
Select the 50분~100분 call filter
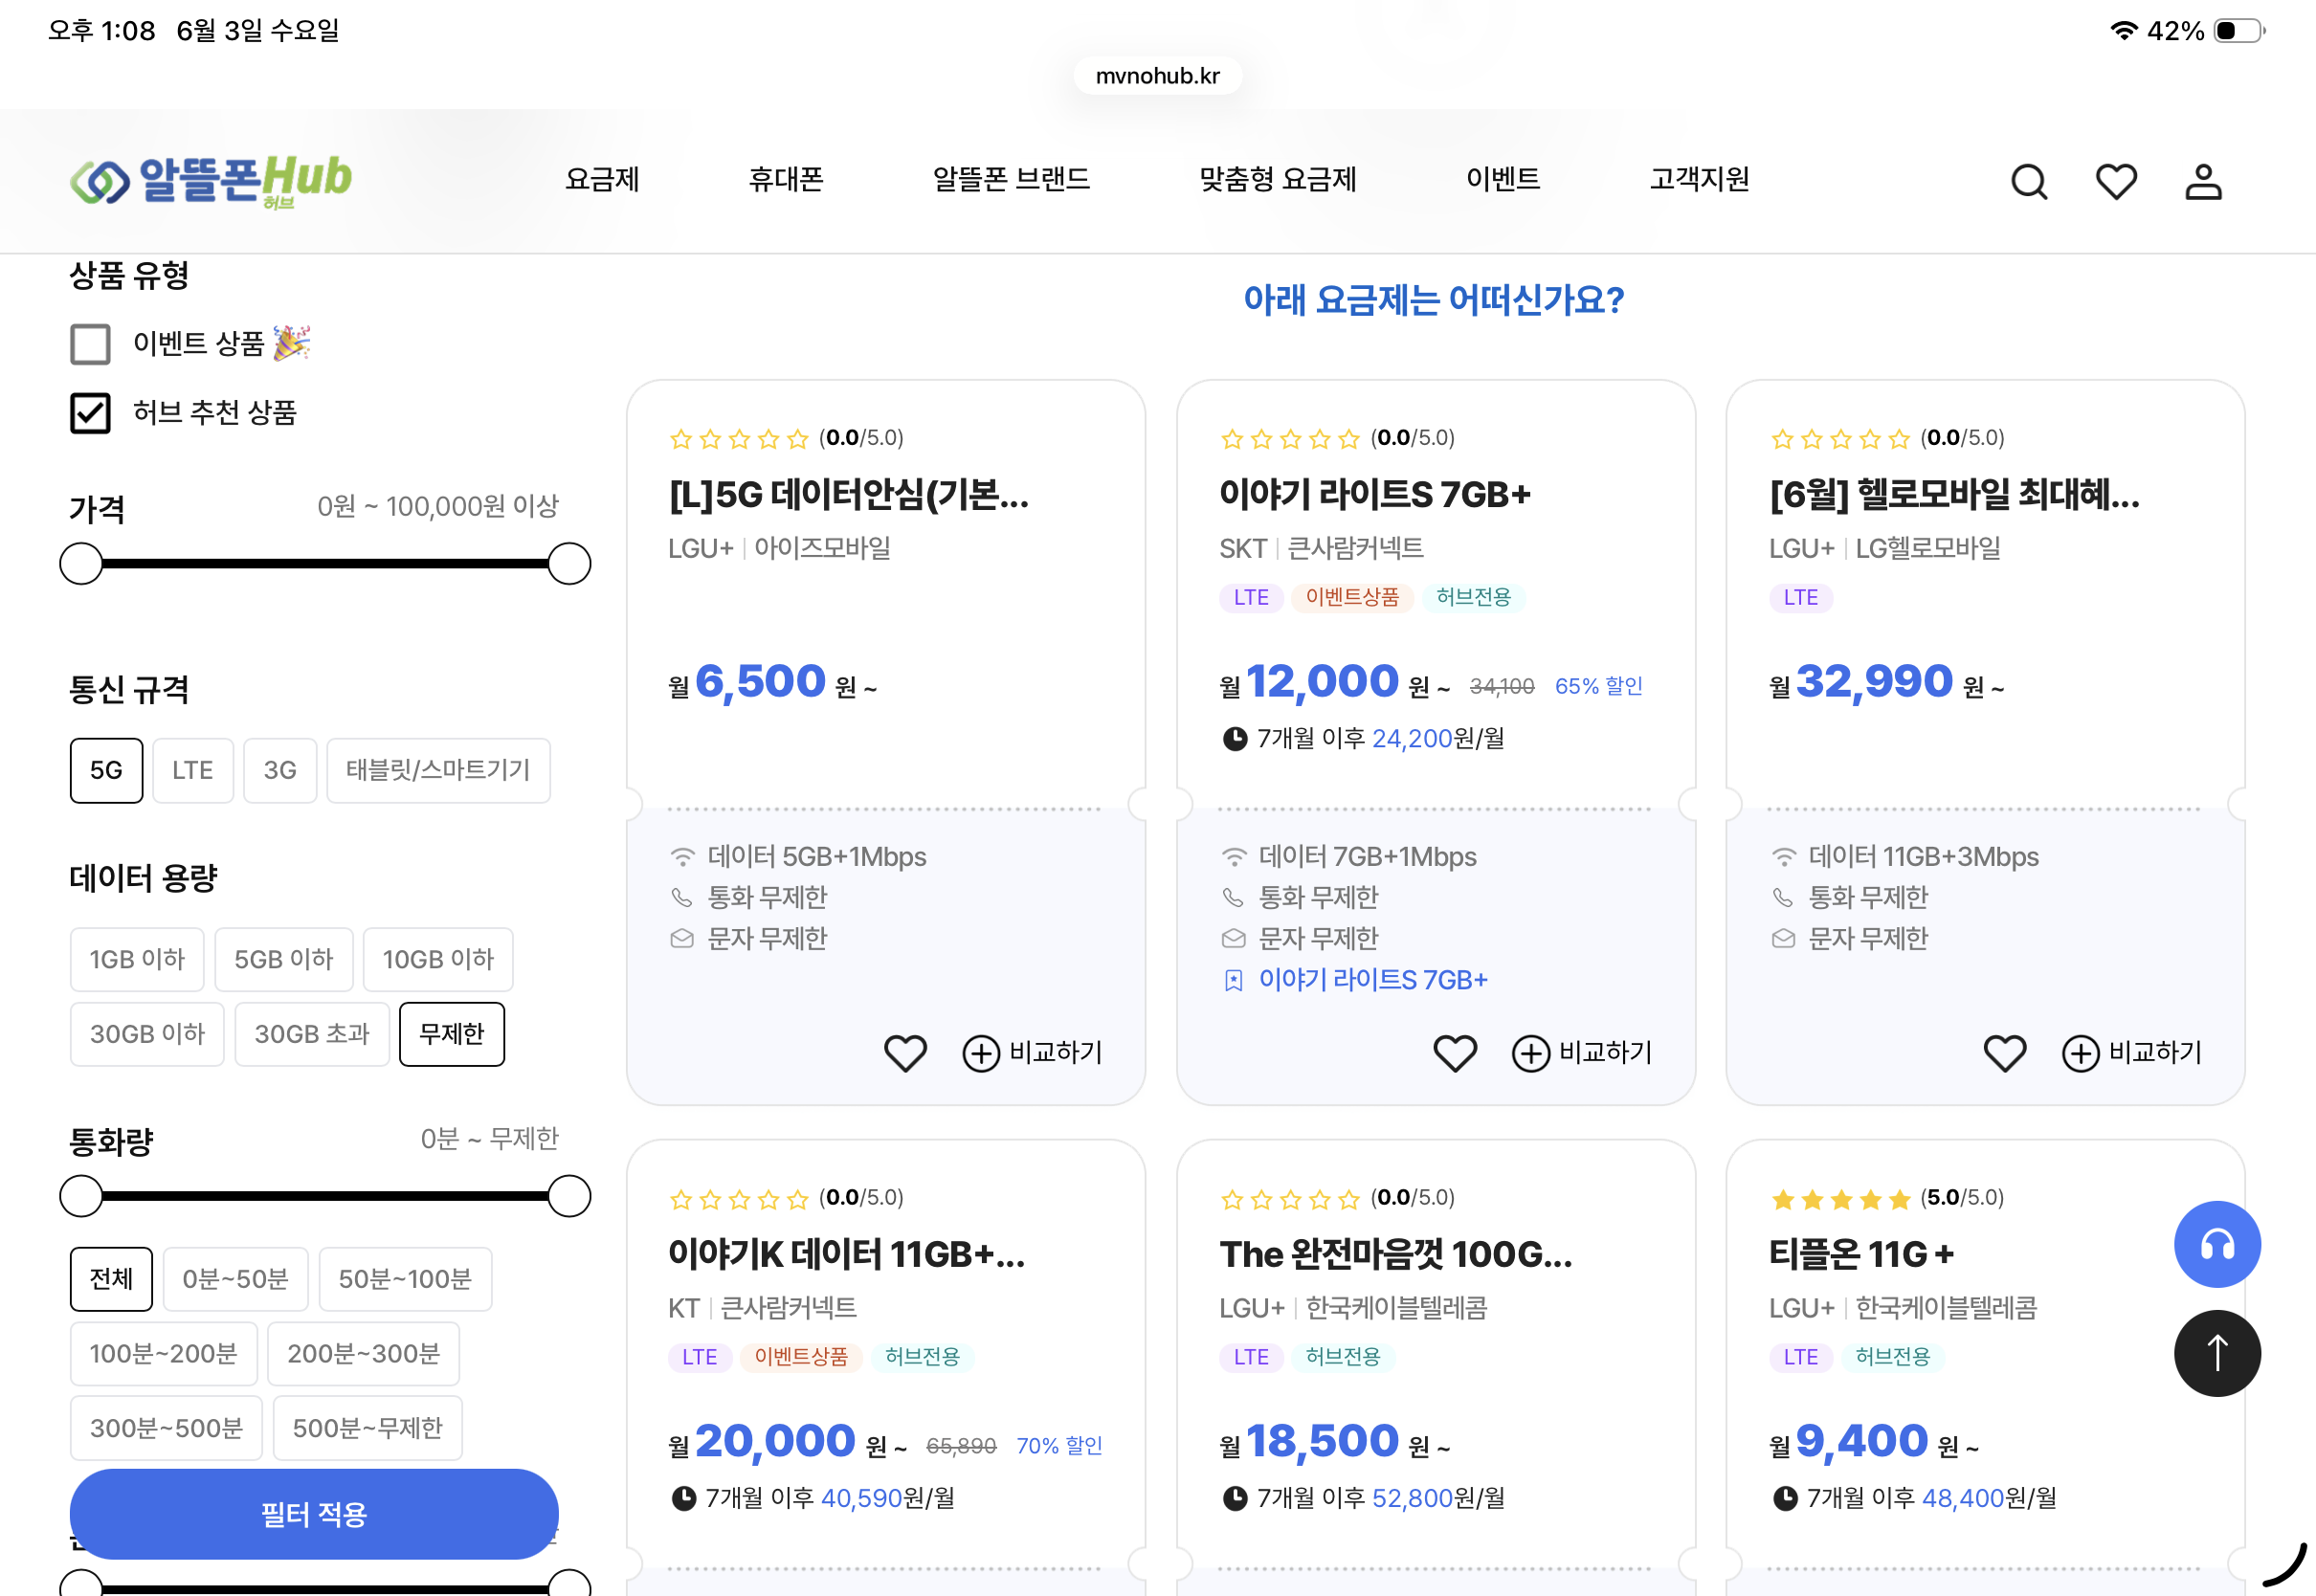click(405, 1279)
